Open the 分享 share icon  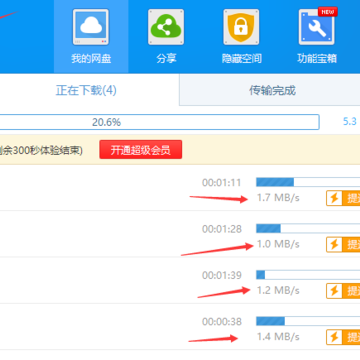[x=166, y=27]
